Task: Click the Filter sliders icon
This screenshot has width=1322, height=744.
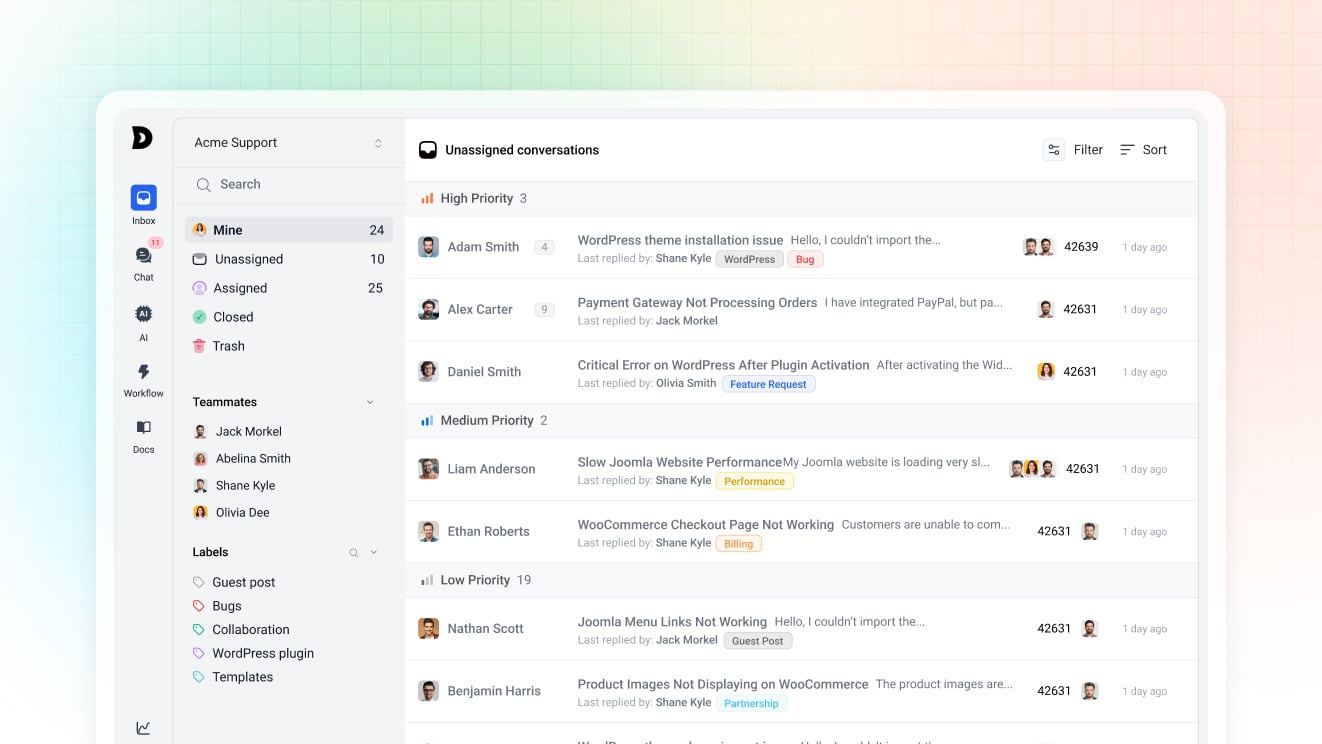Action: pos(1053,150)
